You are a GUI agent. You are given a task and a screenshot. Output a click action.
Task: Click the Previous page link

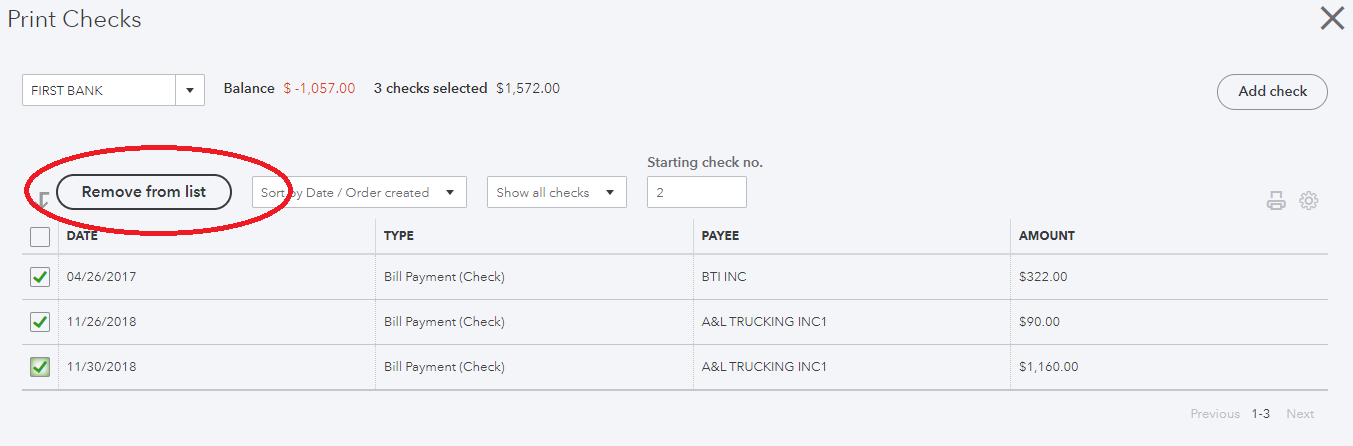pyautogui.click(x=1215, y=414)
